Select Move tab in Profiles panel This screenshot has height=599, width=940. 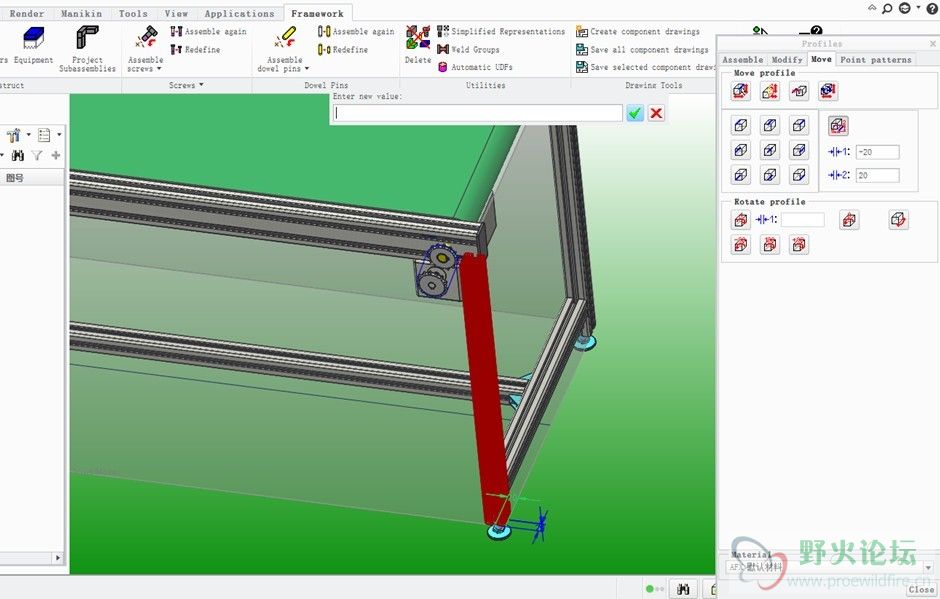tap(821, 59)
